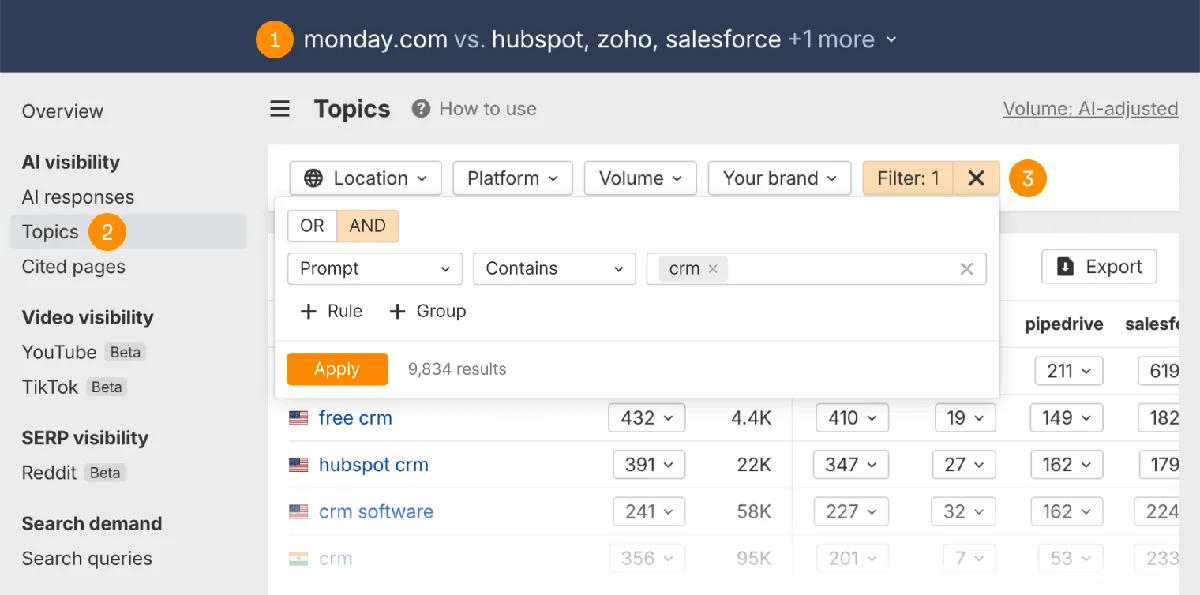The image size is (1200, 595).
Task: Open the Contains condition dropdown
Action: pyautogui.click(x=554, y=268)
